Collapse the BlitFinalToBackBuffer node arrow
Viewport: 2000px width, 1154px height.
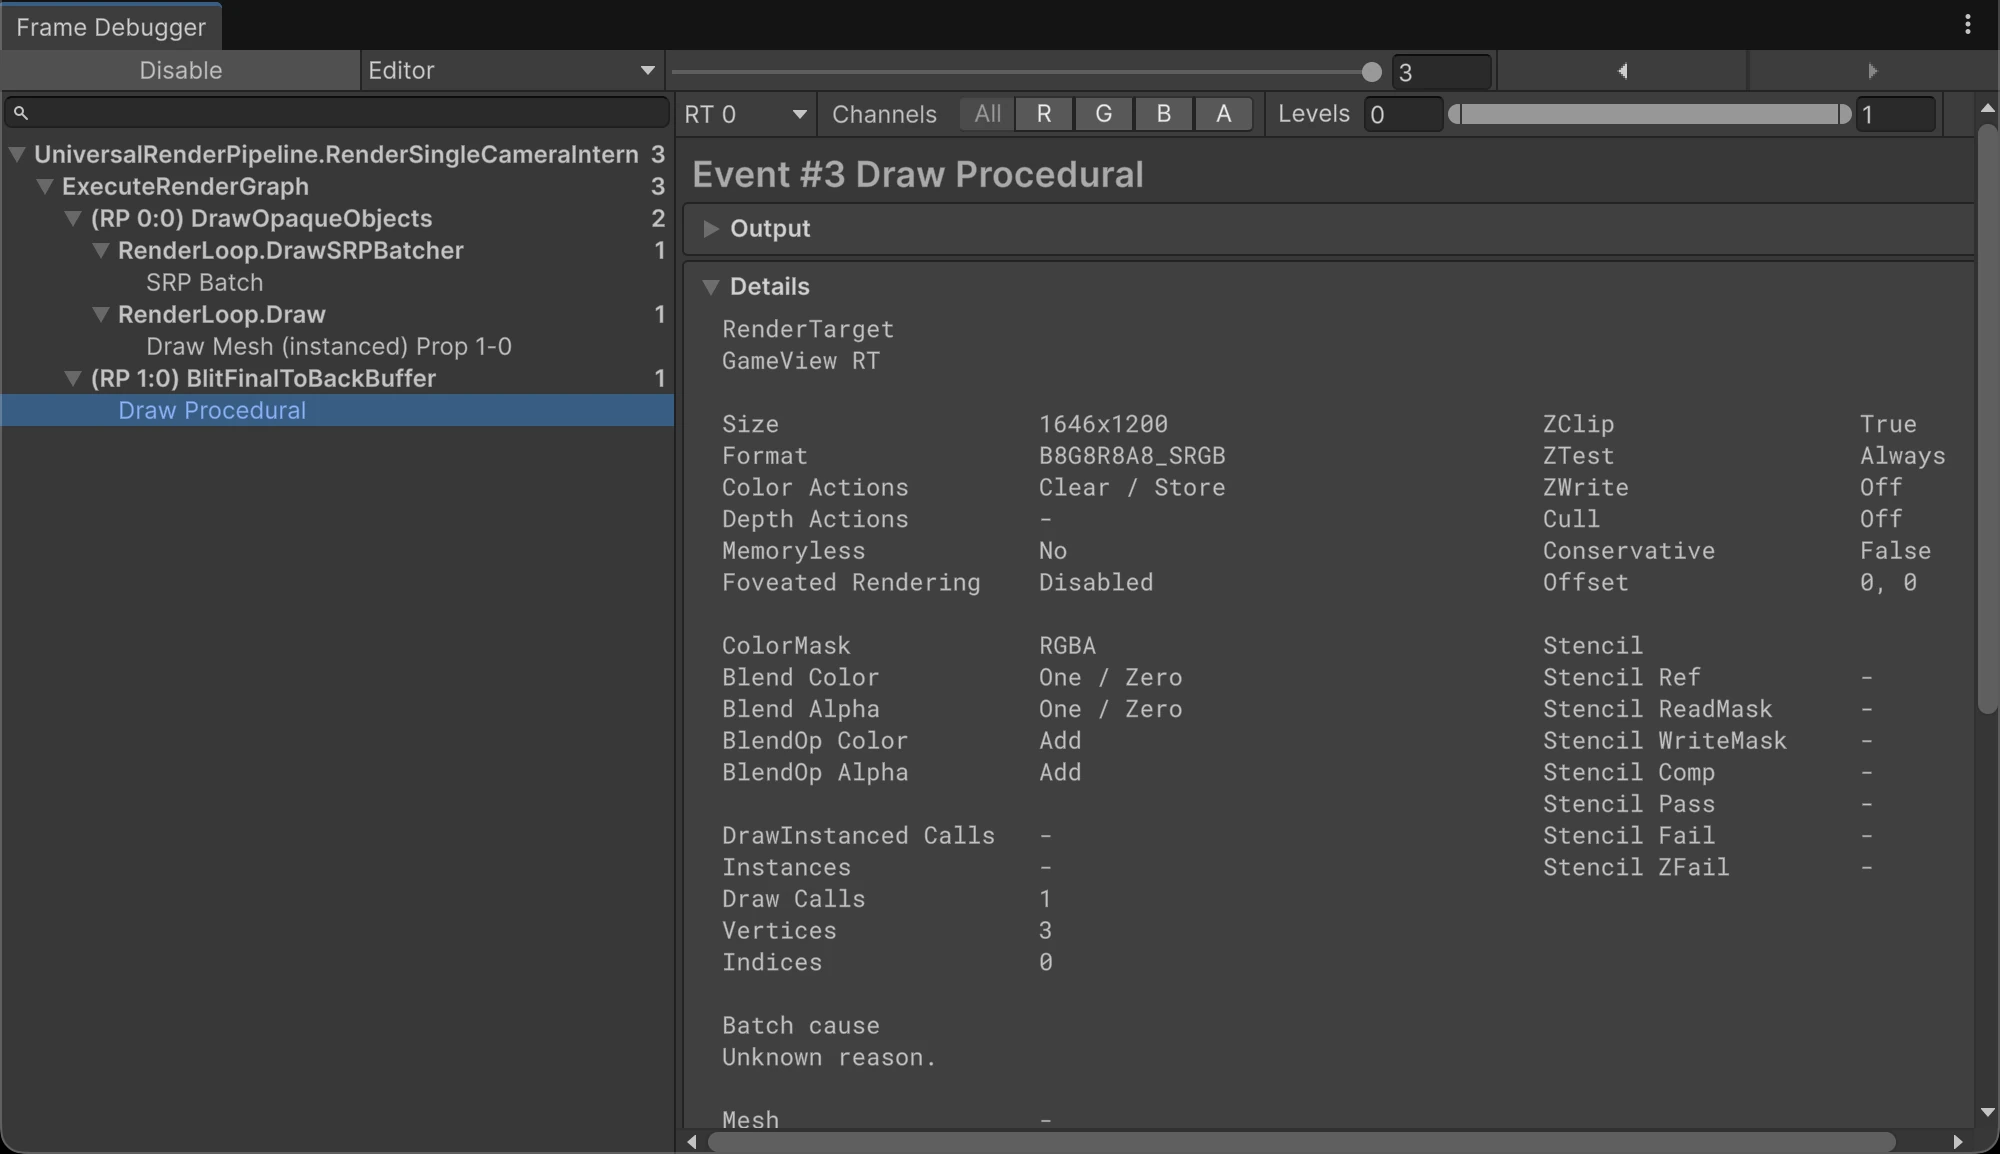pyautogui.click(x=73, y=378)
